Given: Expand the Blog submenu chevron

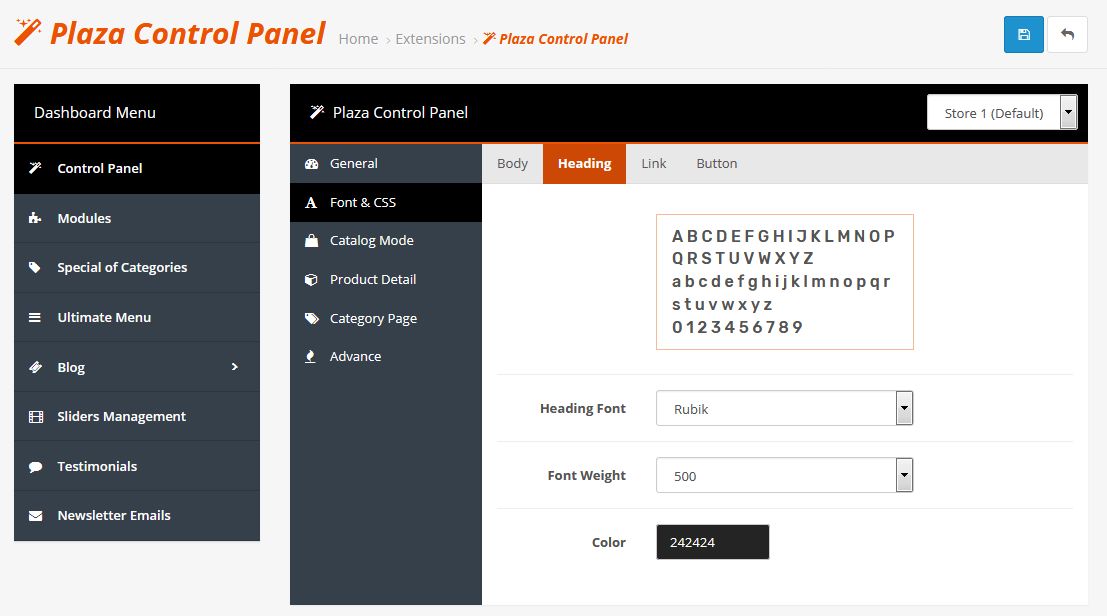Looking at the screenshot, I should pyautogui.click(x=234, y=367).
